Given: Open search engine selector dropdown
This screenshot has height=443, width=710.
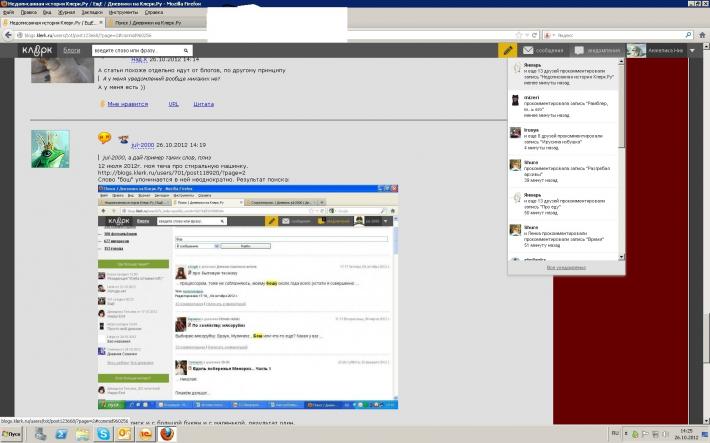Looking at the screenshot, I should tap(549, 35).
